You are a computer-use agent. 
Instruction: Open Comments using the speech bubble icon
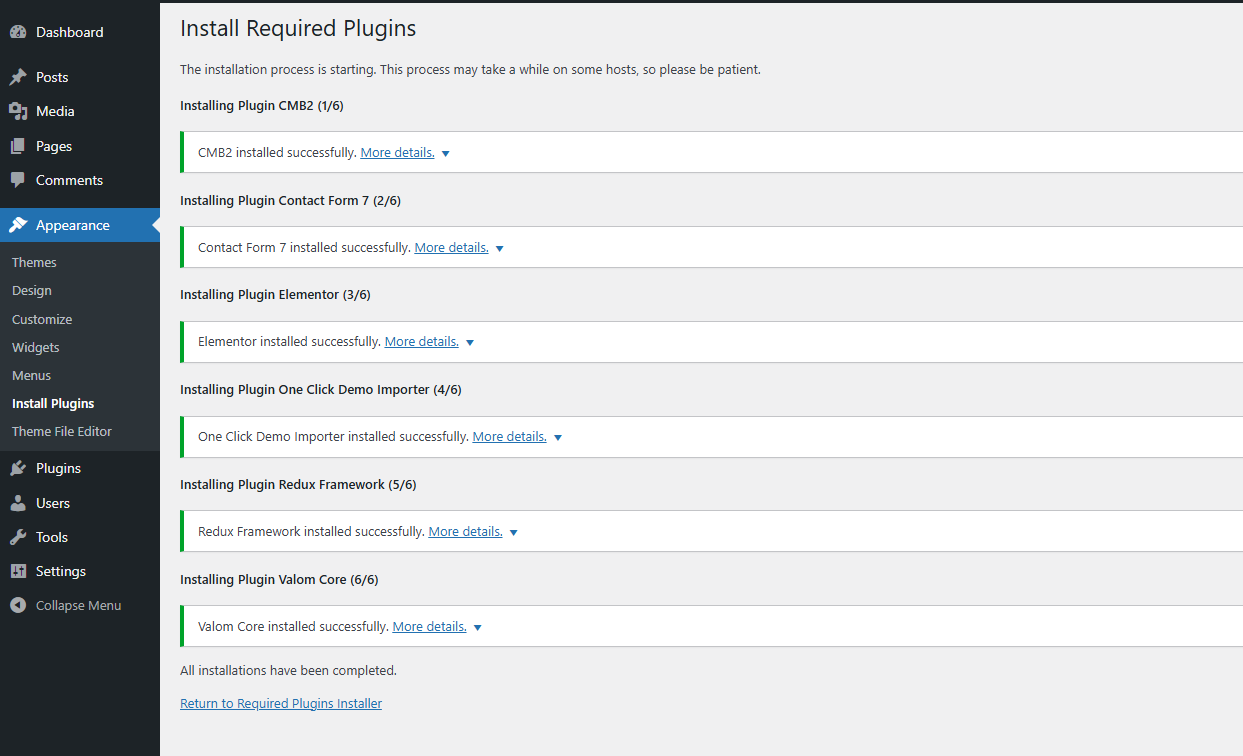18,180
